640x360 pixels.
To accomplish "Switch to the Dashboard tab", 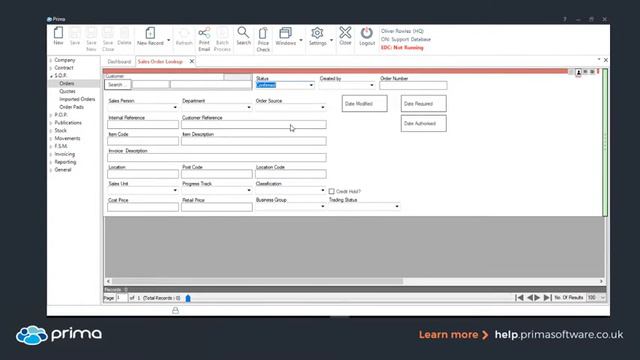I will (x=119, y=62).
